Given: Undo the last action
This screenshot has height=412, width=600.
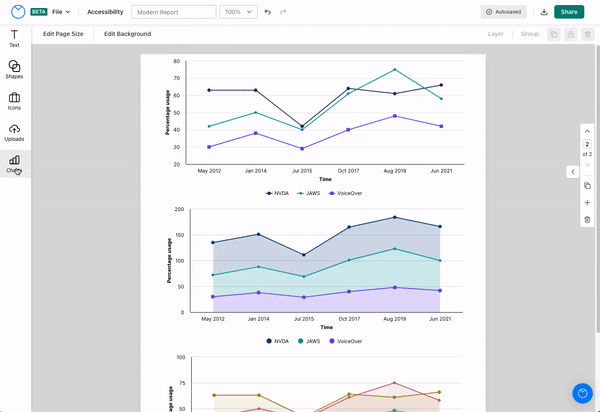Looking at the screenshot, I should click(x=268, y=12).
